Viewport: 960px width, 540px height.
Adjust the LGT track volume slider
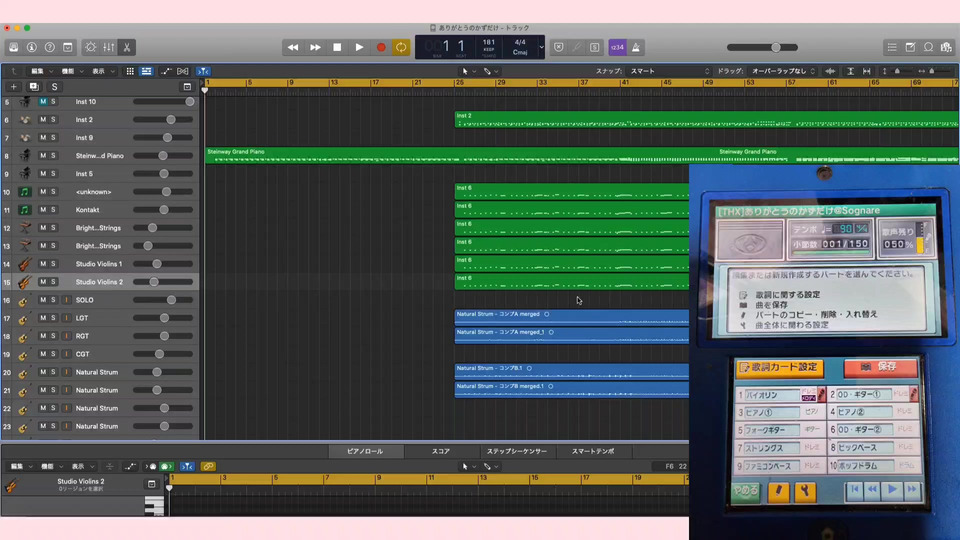pyautogui.click(x=163, y=318)
